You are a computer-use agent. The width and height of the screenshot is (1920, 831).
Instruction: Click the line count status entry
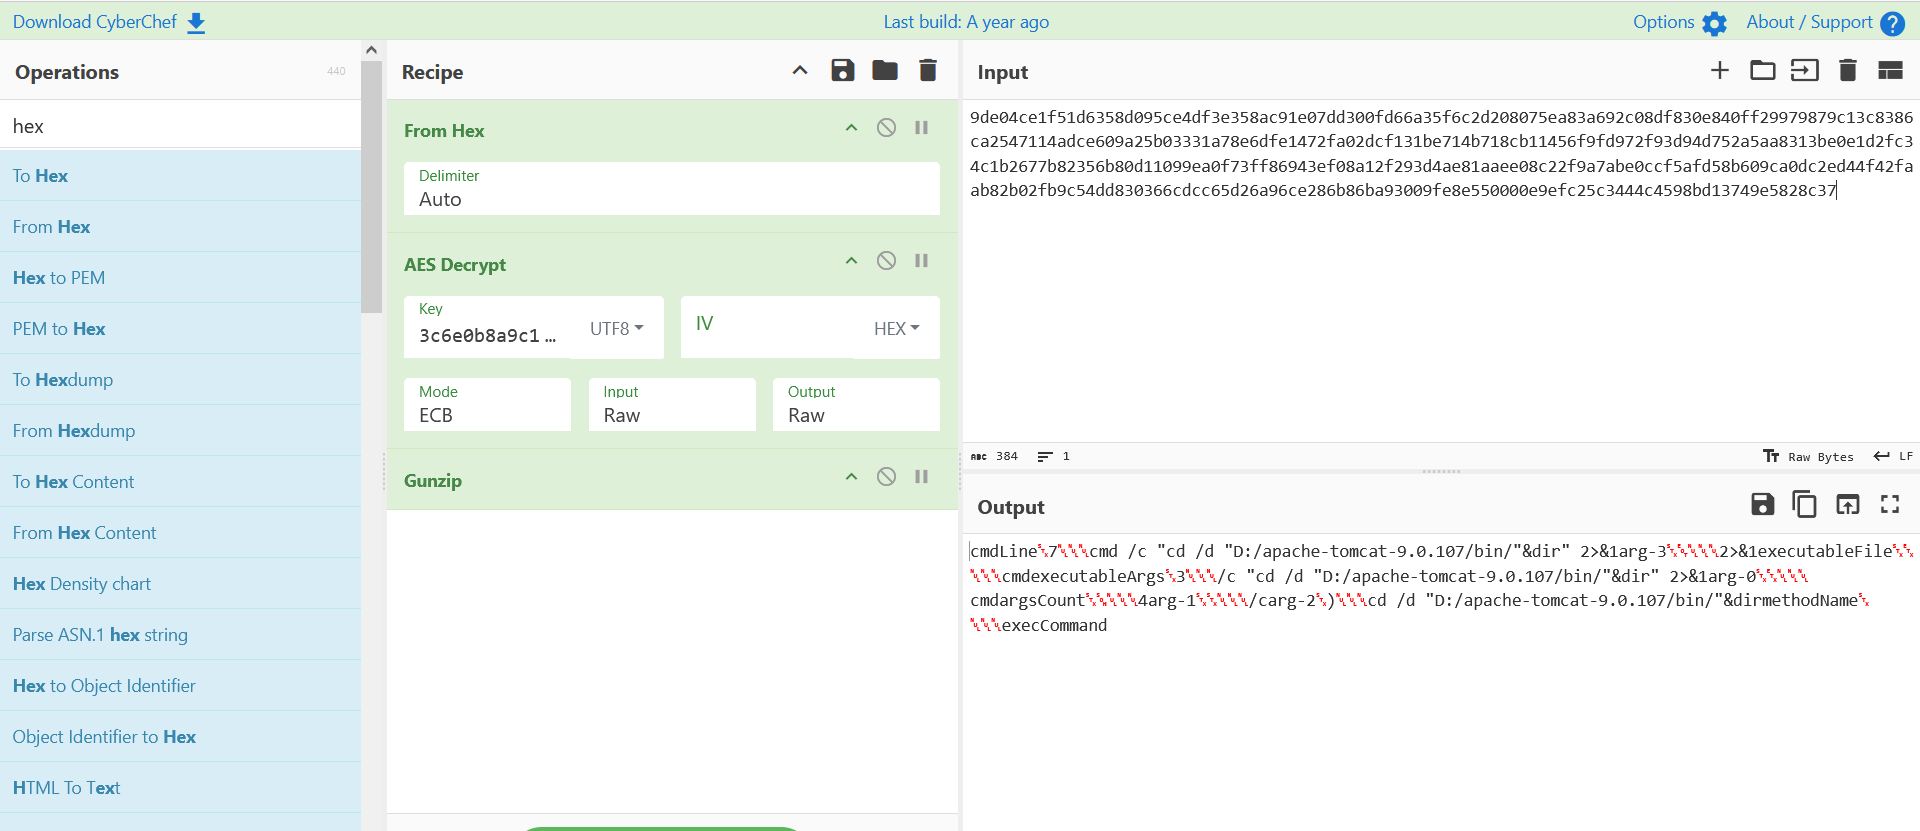(1054, 457)
